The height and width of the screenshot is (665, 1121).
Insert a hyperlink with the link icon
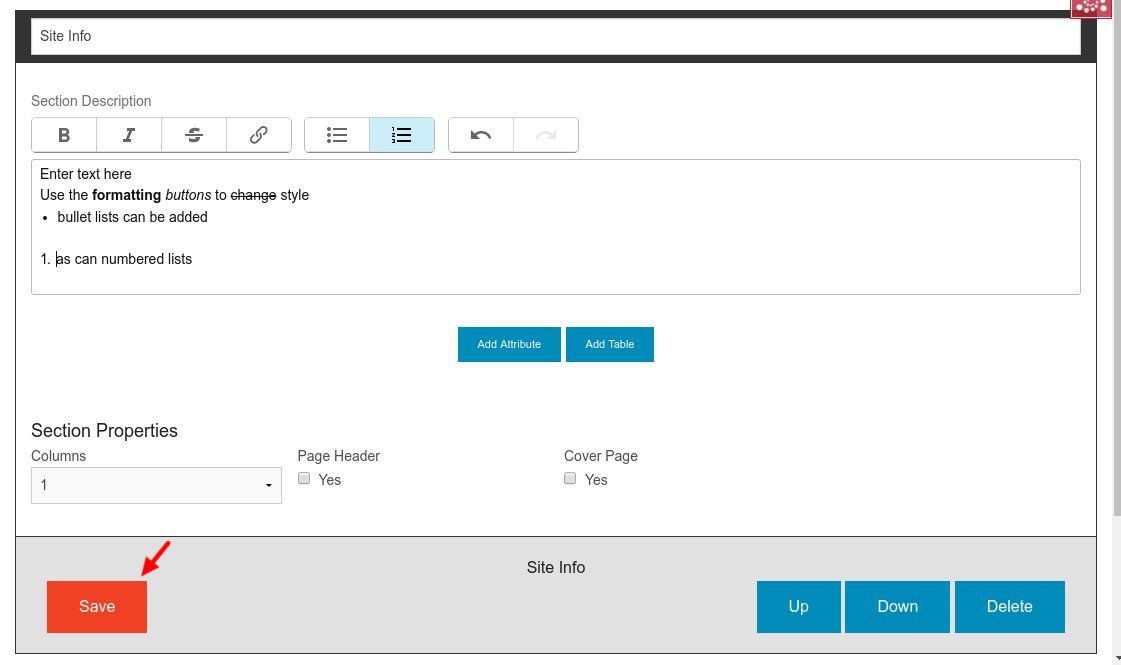(x=258, y=135)
